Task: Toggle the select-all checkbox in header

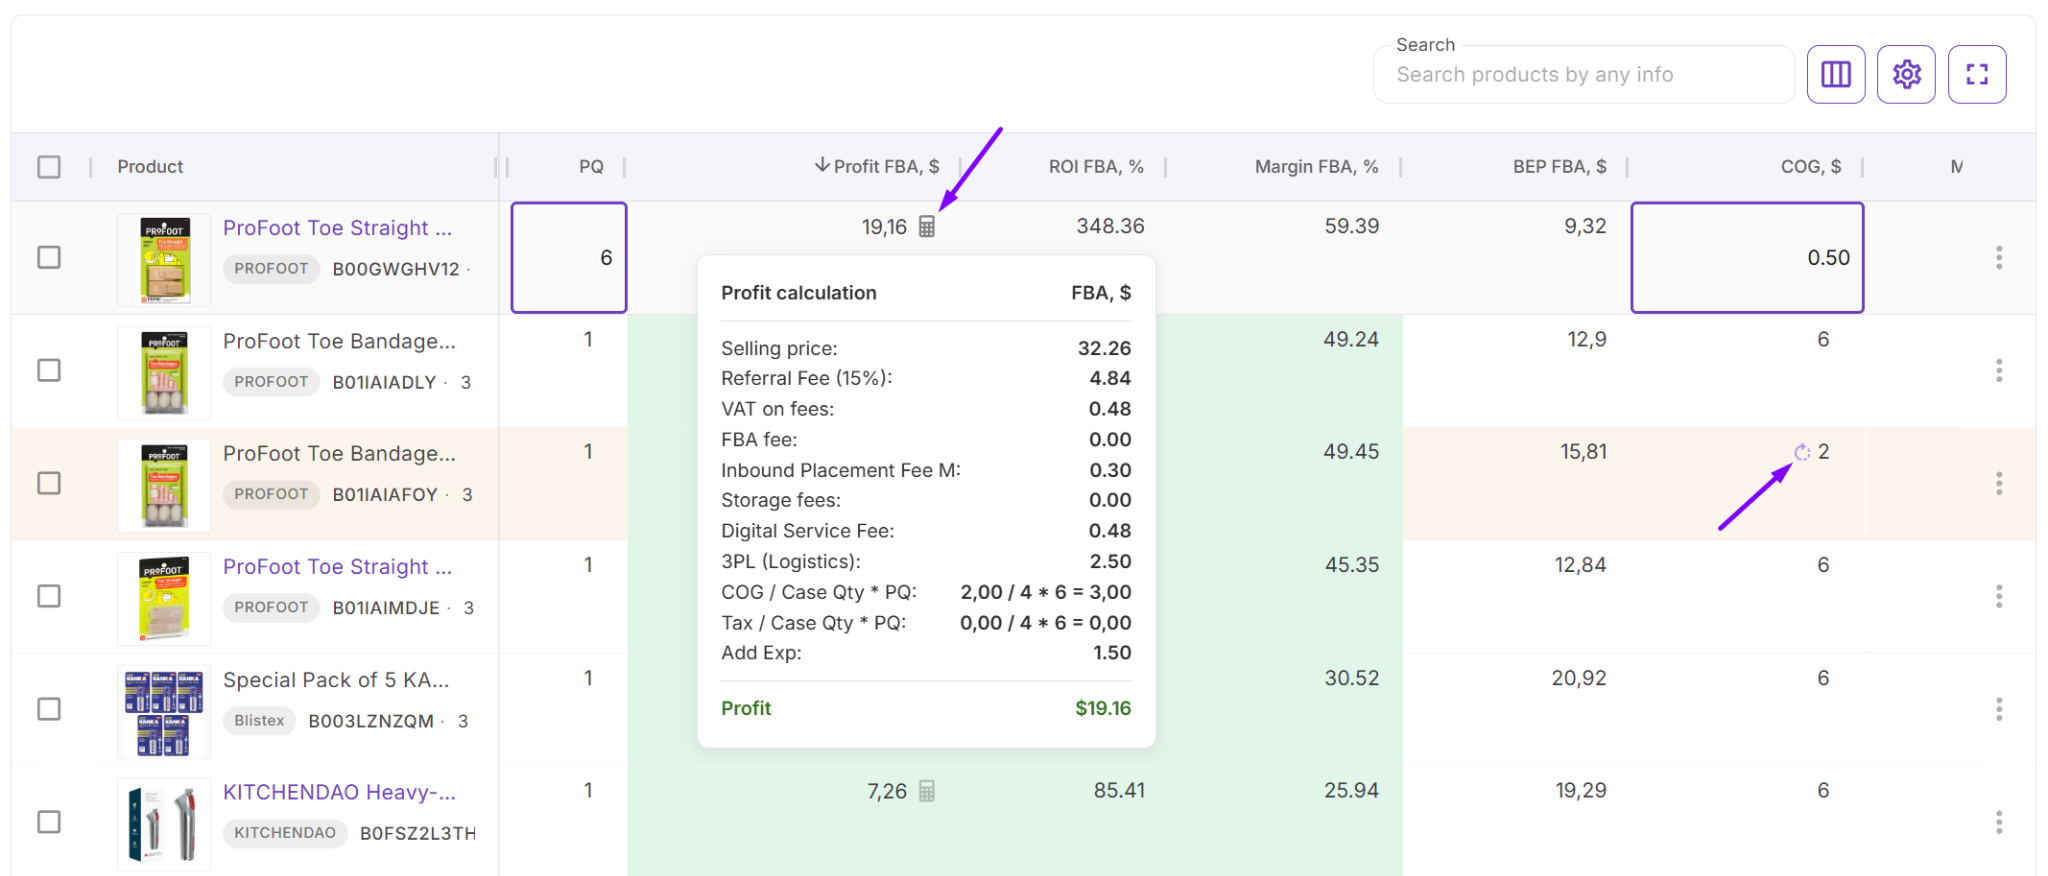Action: tap(49, 167)
